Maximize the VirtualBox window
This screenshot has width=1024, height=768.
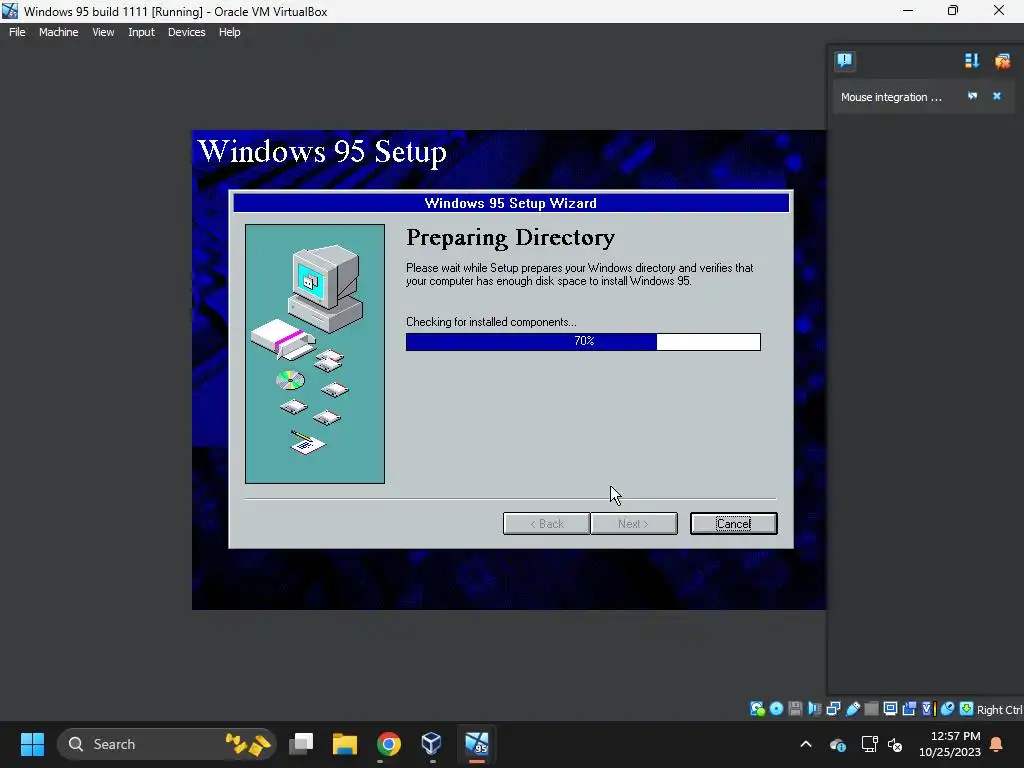pyautogui.click(x=953, y=10)
